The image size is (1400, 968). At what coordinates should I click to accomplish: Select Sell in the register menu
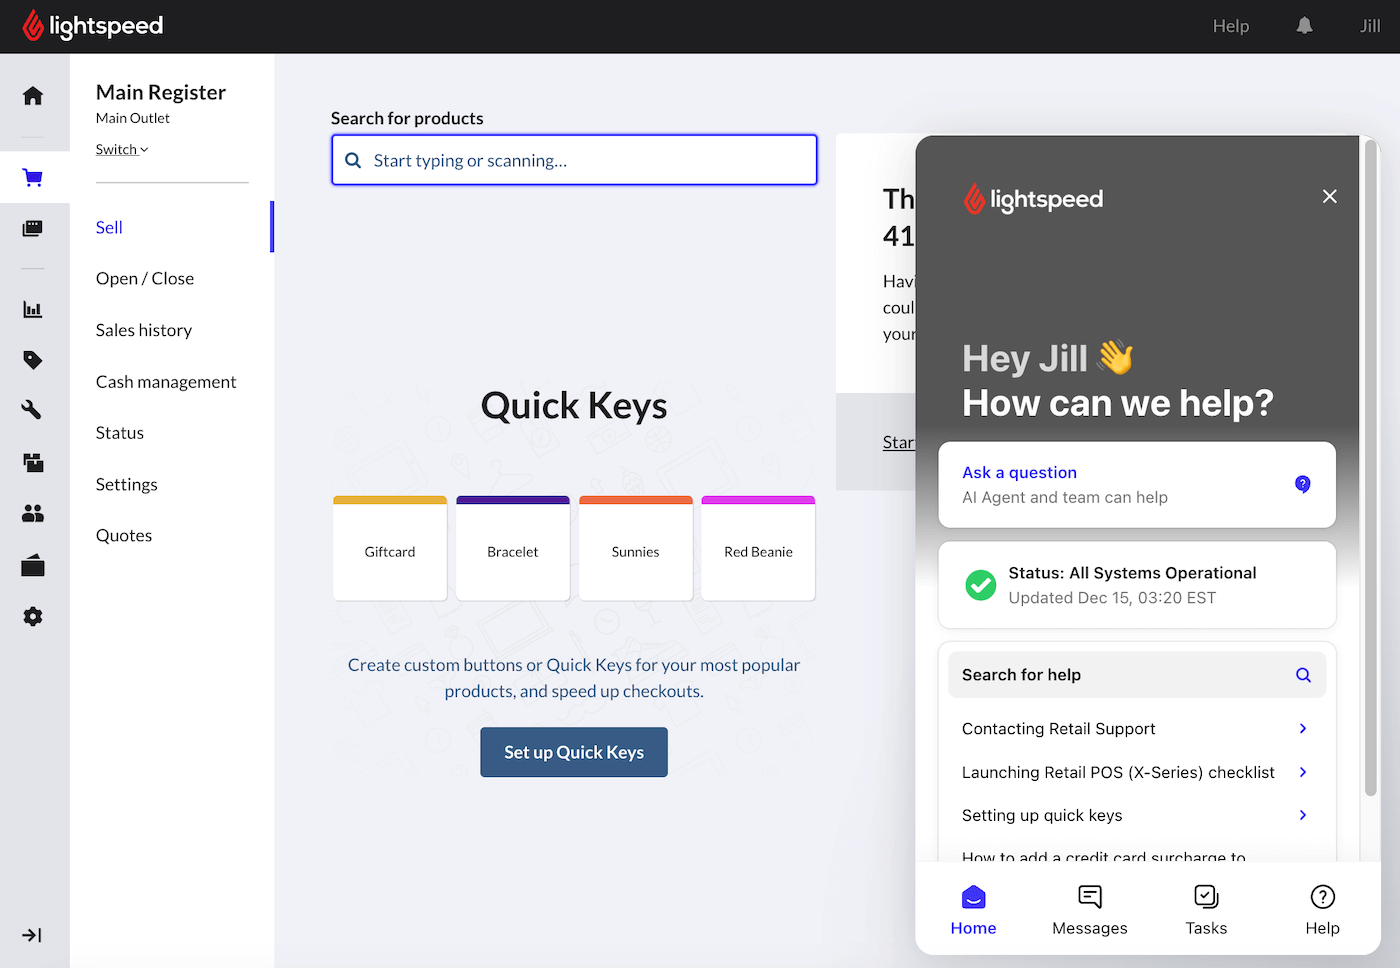click(109, 228)
